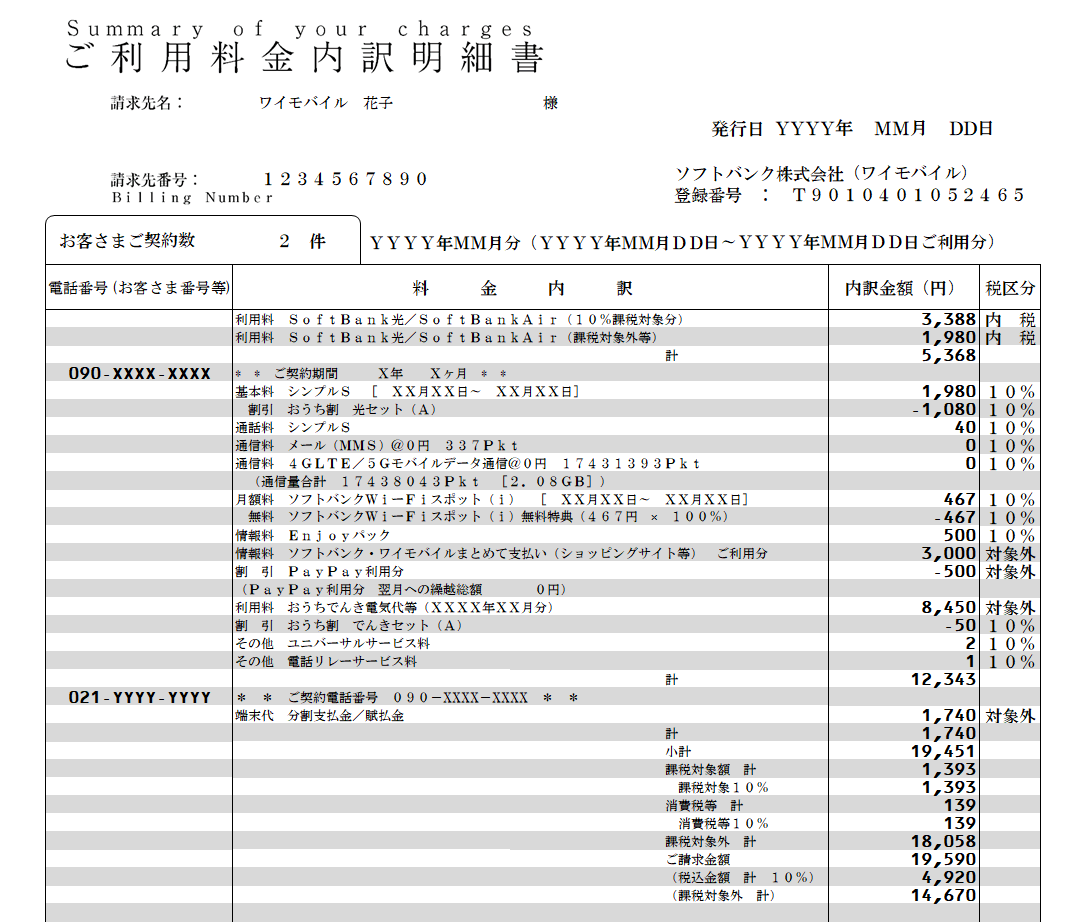Screen dimensions: 1071x922
Task: Select the billing name ワイモバイル 花子
Action: pos(325,103)
